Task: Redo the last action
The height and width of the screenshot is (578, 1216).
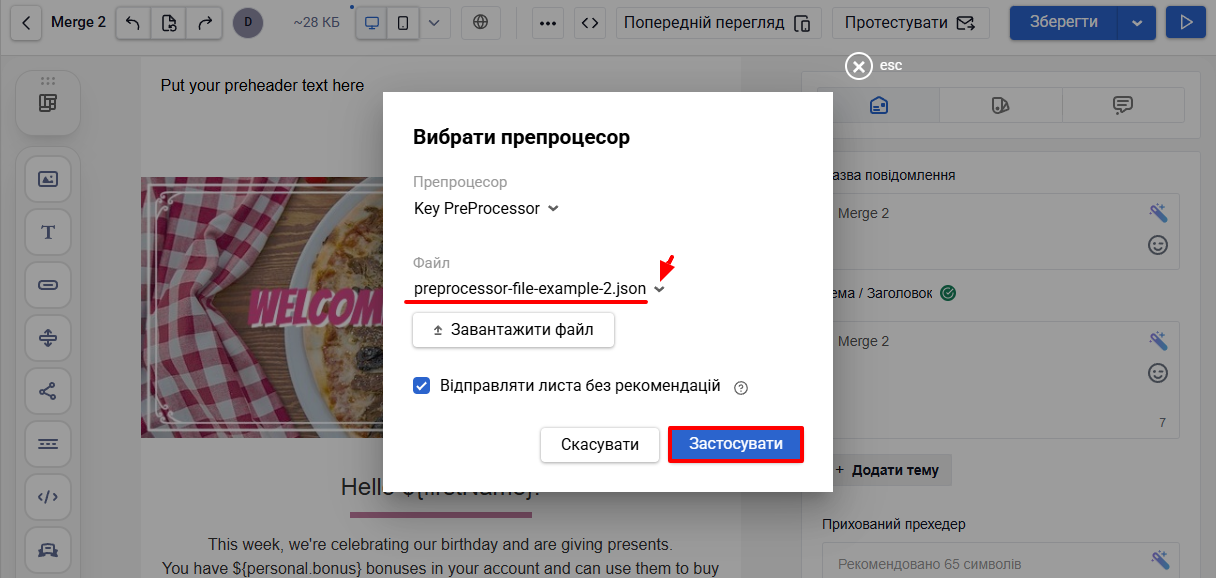Action: (204, 22)
